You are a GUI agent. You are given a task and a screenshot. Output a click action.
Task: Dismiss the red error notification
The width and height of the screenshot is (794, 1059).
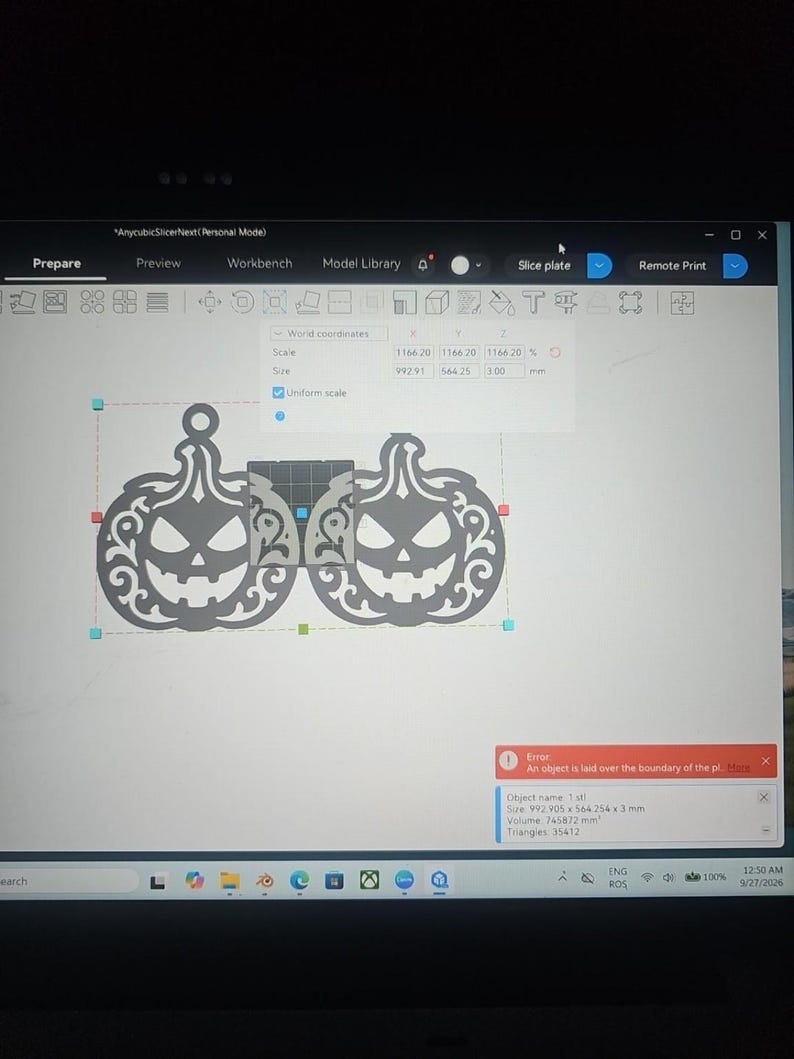pos(765,761)
